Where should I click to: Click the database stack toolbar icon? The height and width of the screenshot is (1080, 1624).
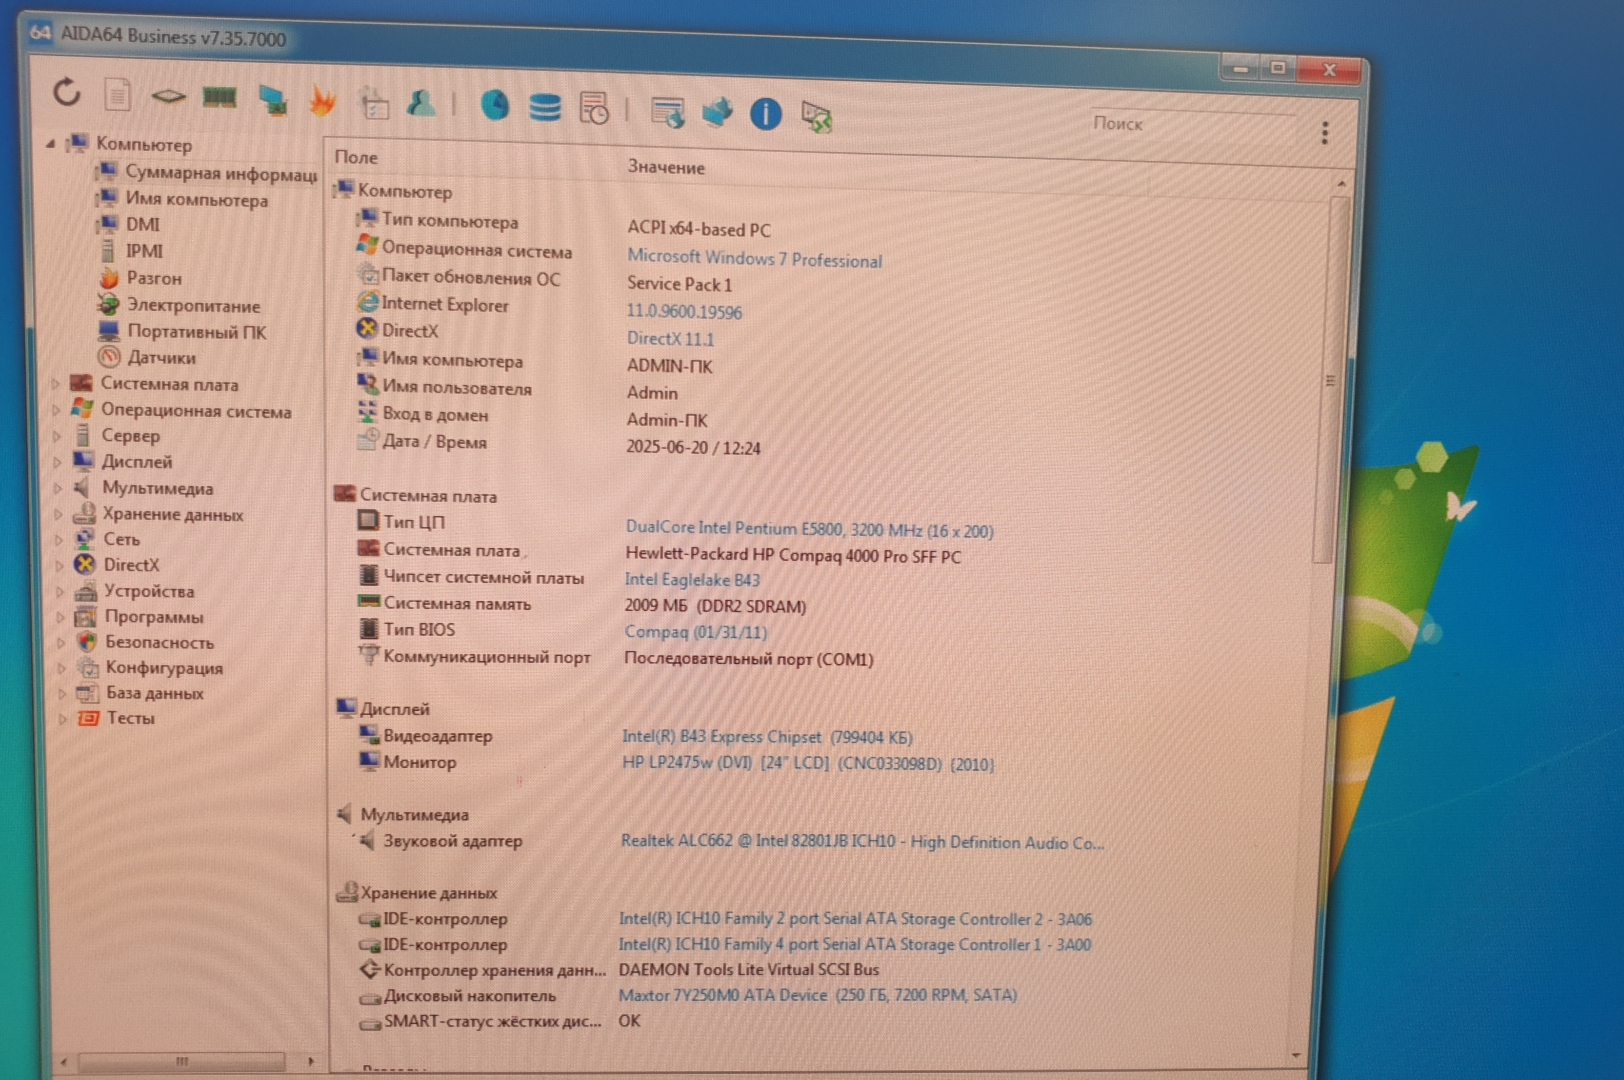(545, 106)
